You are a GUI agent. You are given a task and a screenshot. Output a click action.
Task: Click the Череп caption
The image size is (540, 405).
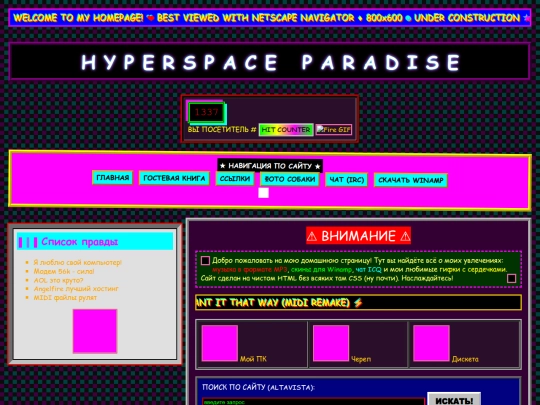coord(361,359)
